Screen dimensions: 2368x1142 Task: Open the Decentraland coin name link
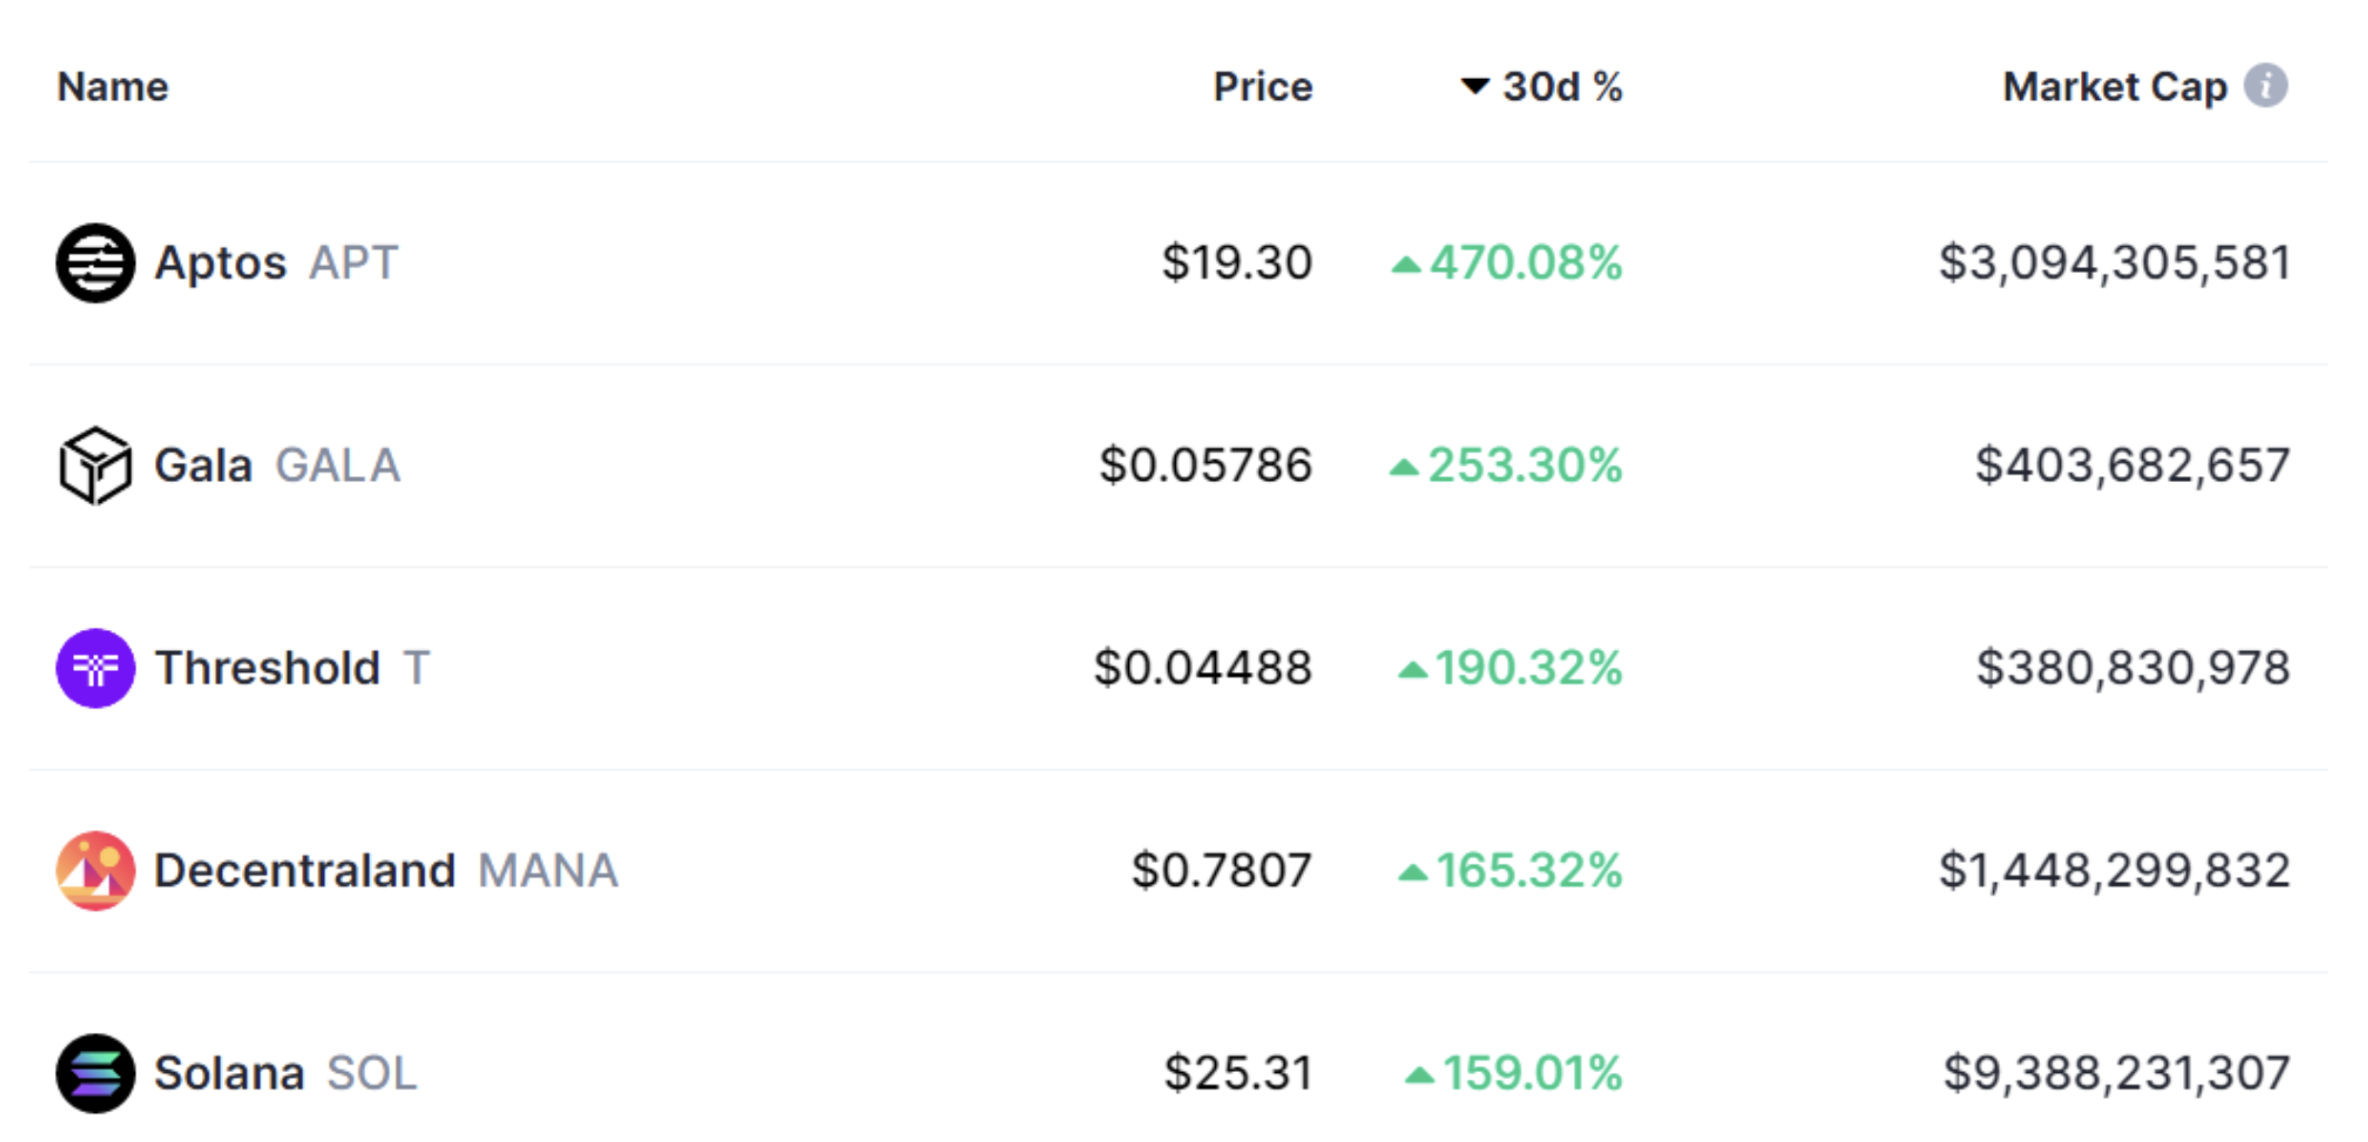coord(304,871)
